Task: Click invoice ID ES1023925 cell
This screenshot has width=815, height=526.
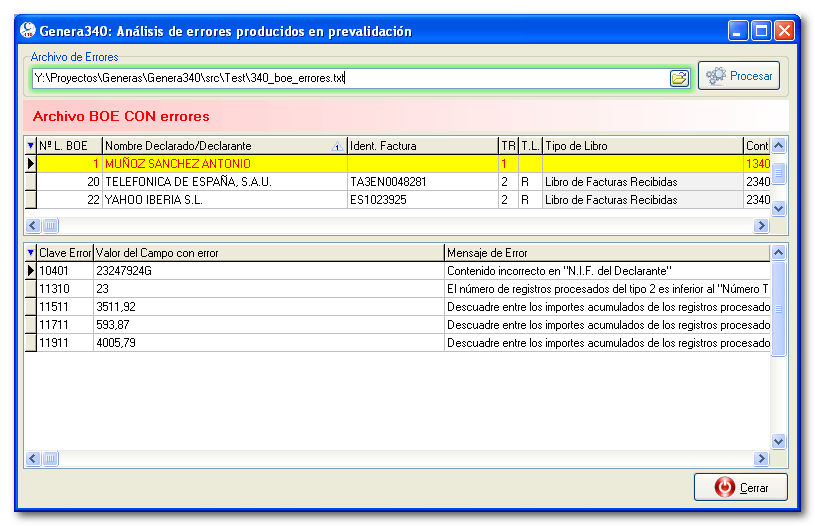Action: pyautogui.click(x=422, y=200)
